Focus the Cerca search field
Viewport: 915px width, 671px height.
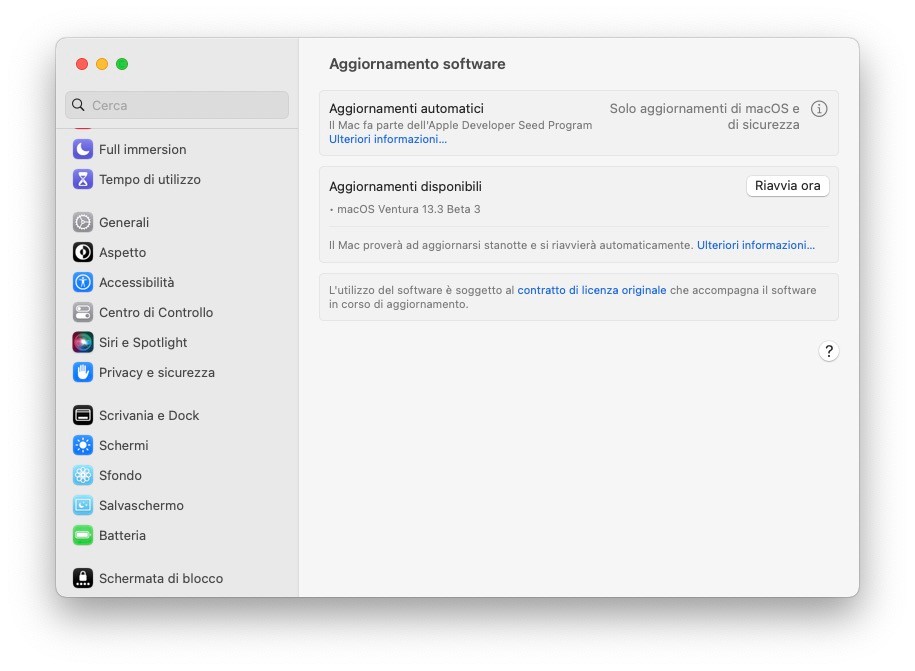[177, 105]
